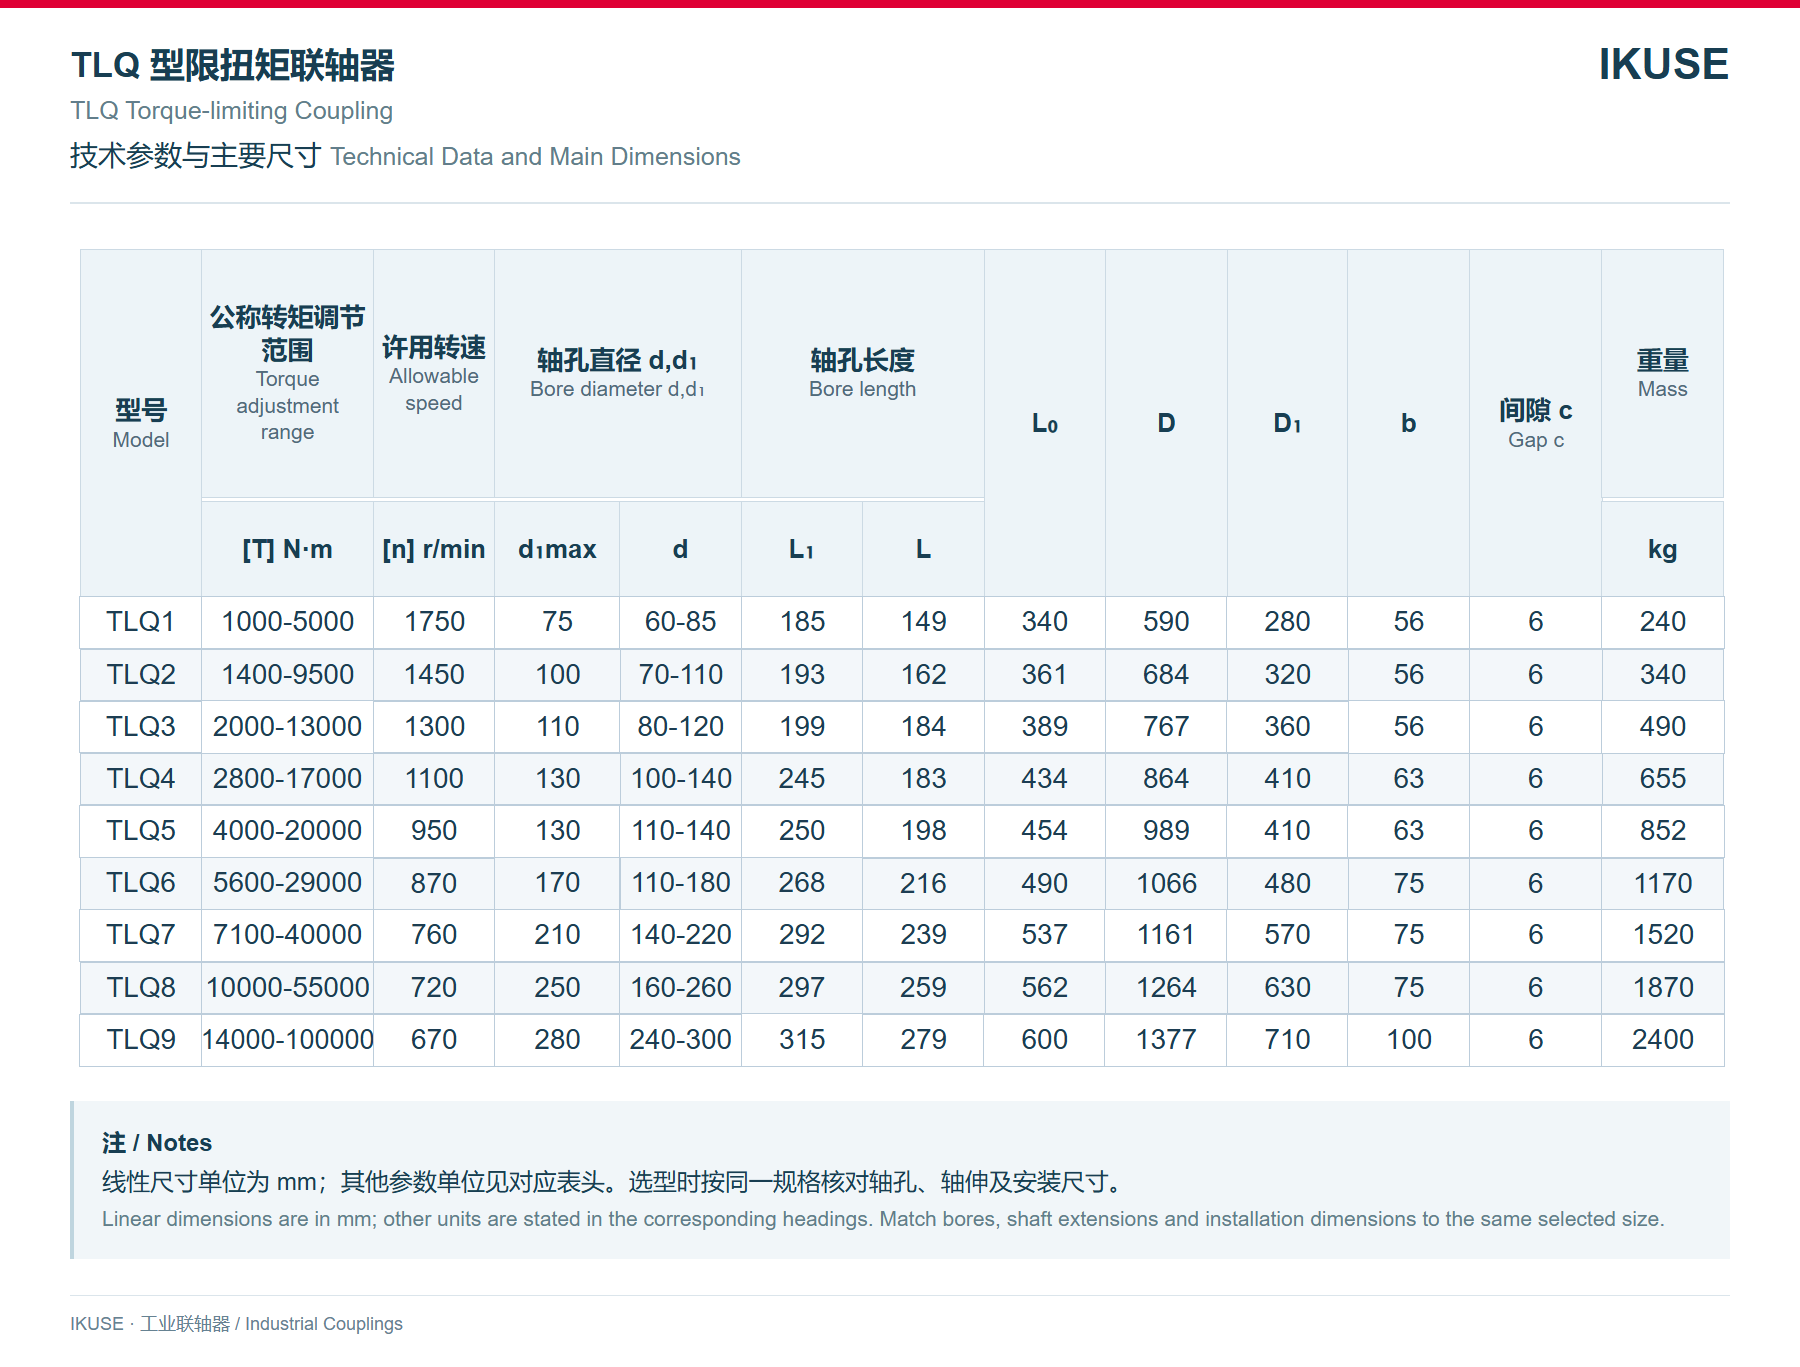The width and height of the screenshot is (1800, 1367).
Task: Click b value 100 in TLQ9 row
Action: coord(1408,1040)
